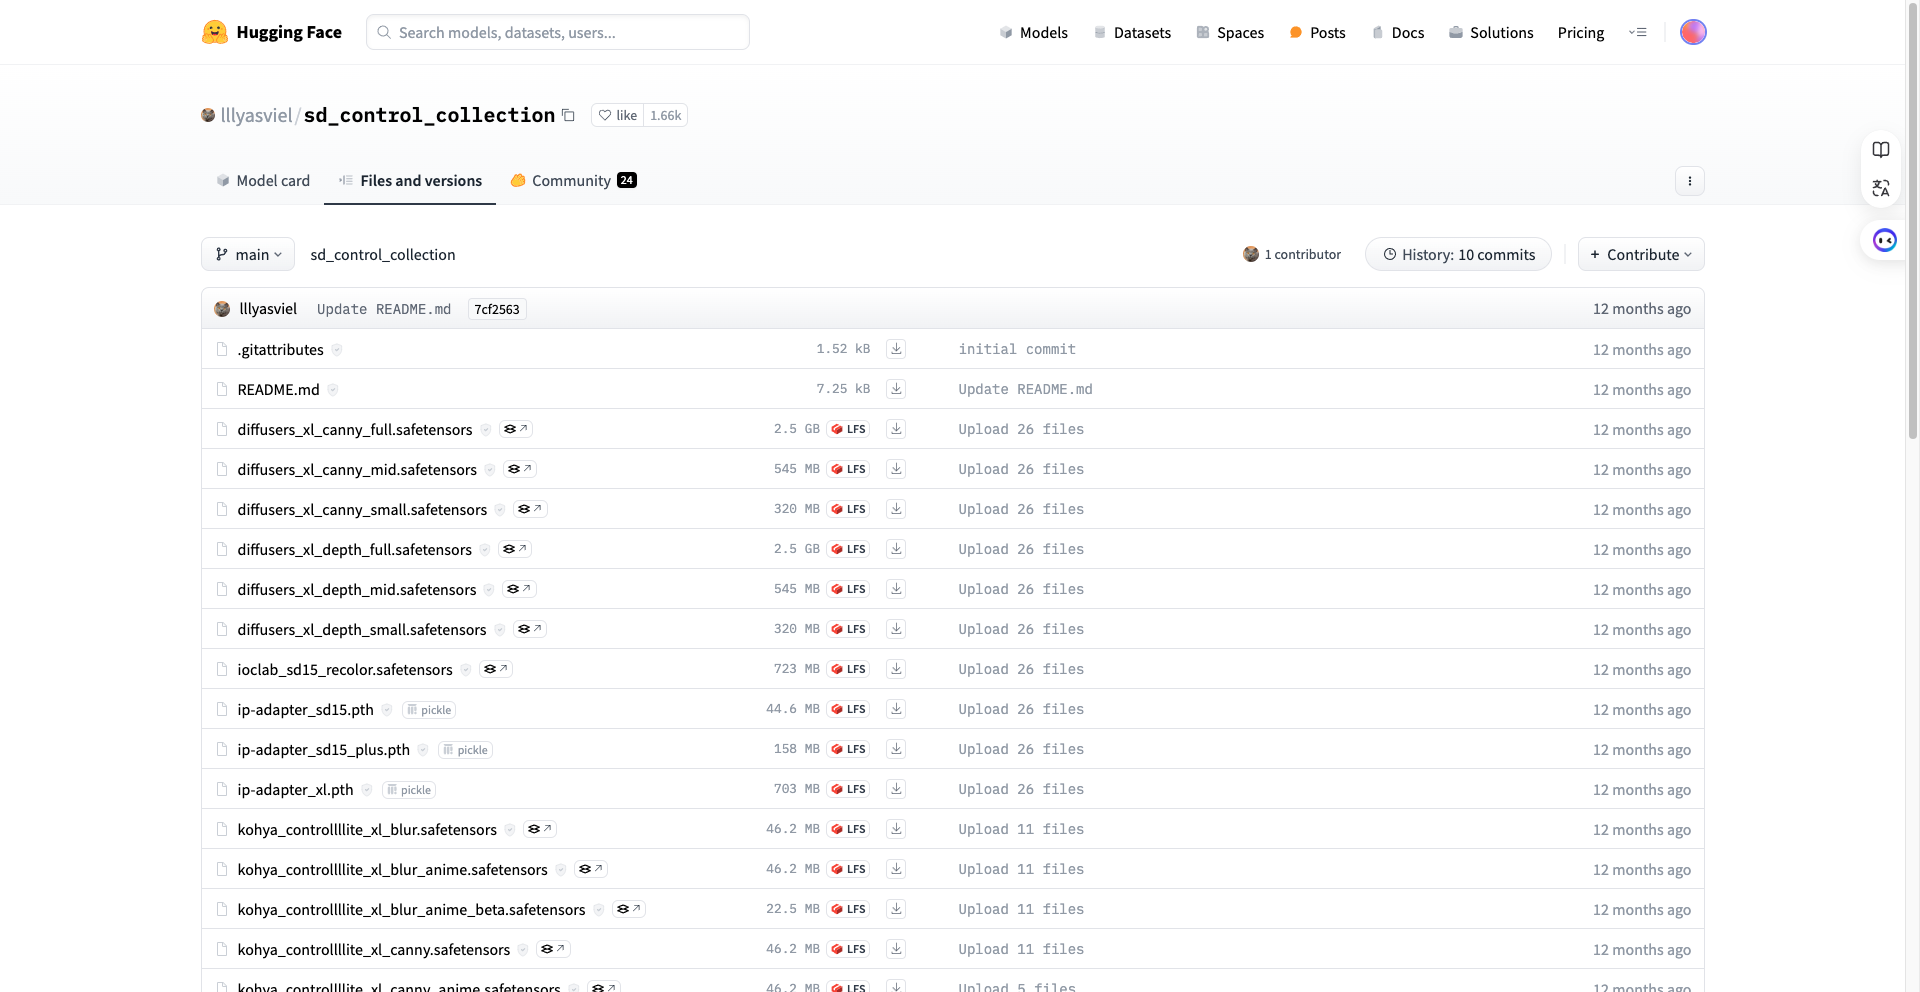This screenshot has width=1920, height=992.
Task: Click the search models input field
Action: [x=558, y=32]
